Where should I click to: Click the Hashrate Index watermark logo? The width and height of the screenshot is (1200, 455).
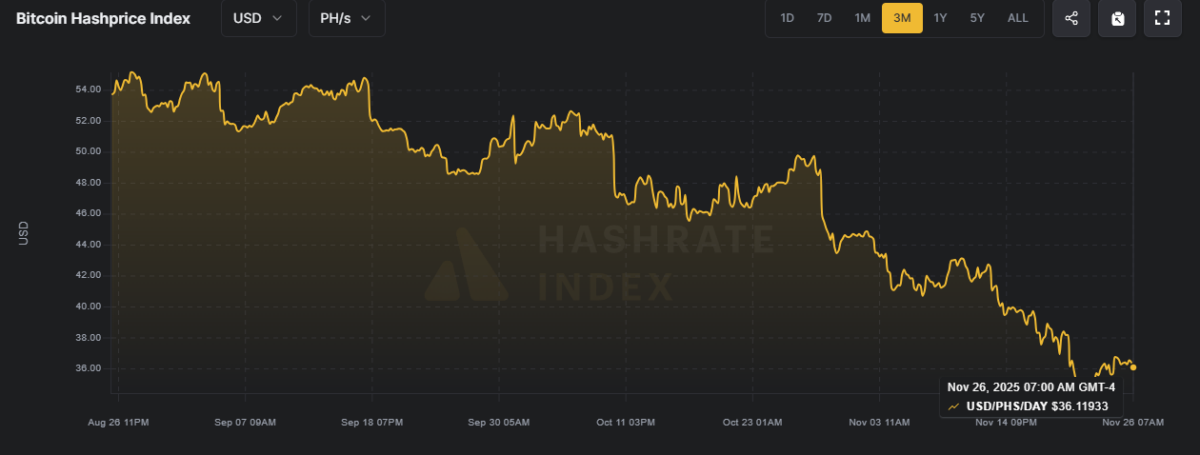[466, 265]
